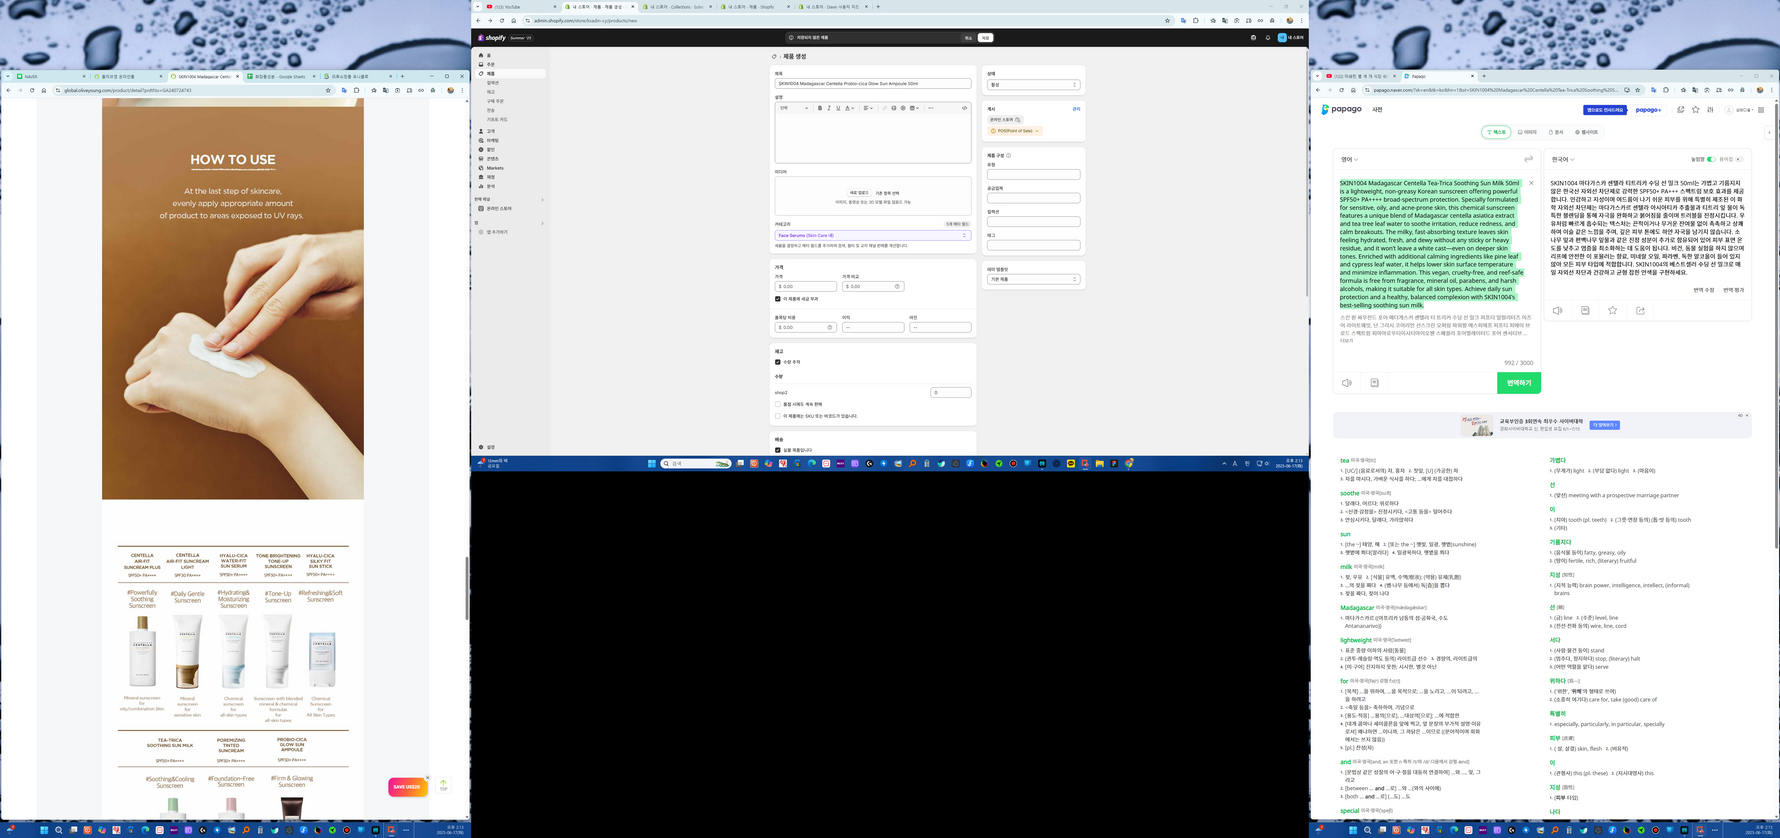Open source language 영어 dropdown in Papago
The width and height of the screenshot is (1780, 838).
1350,160
